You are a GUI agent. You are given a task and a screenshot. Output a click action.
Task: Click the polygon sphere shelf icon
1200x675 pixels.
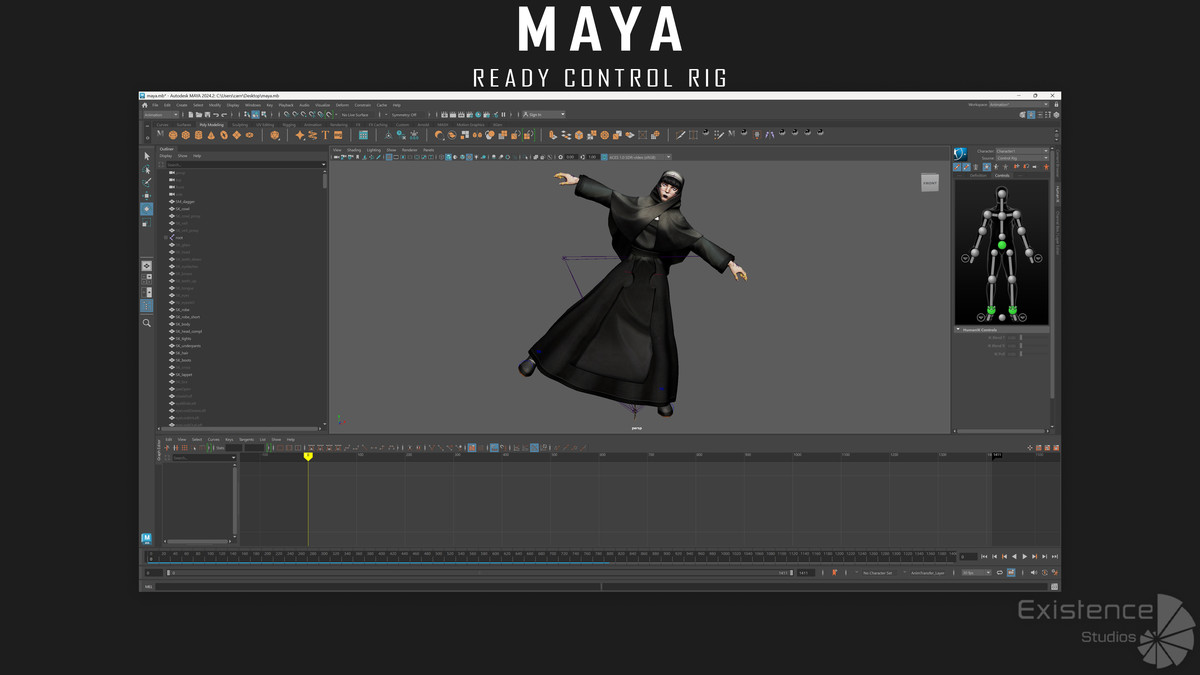pyautogui.click(x=173, y=135)
